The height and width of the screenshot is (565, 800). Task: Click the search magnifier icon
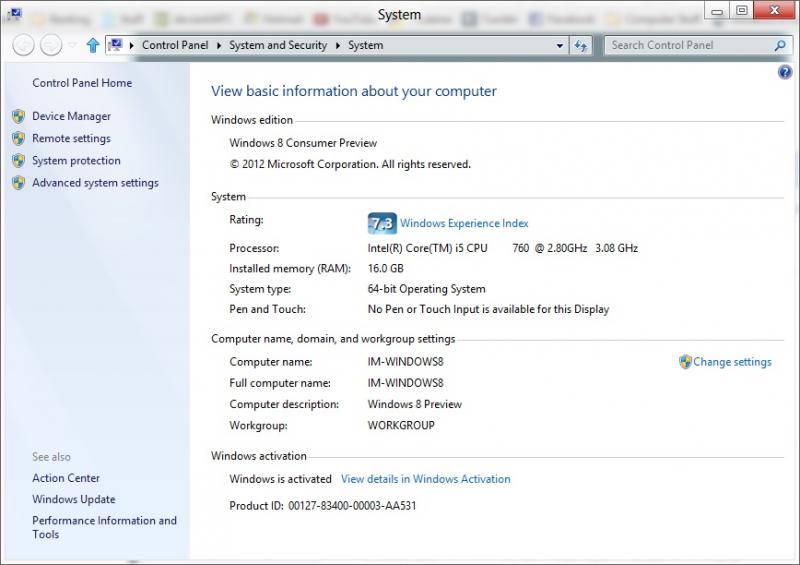tap(780, 45)
